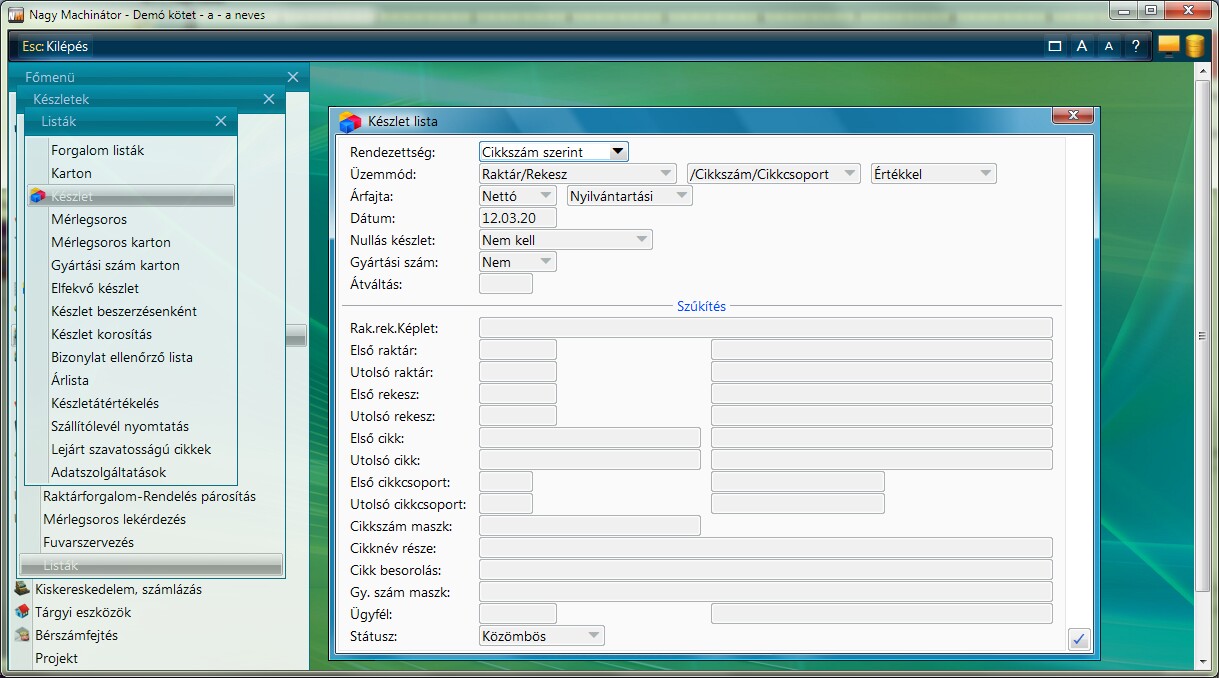Click the larger font size A icon
This screenshot has width=1219, height=678.
[x=1081, y=46]
